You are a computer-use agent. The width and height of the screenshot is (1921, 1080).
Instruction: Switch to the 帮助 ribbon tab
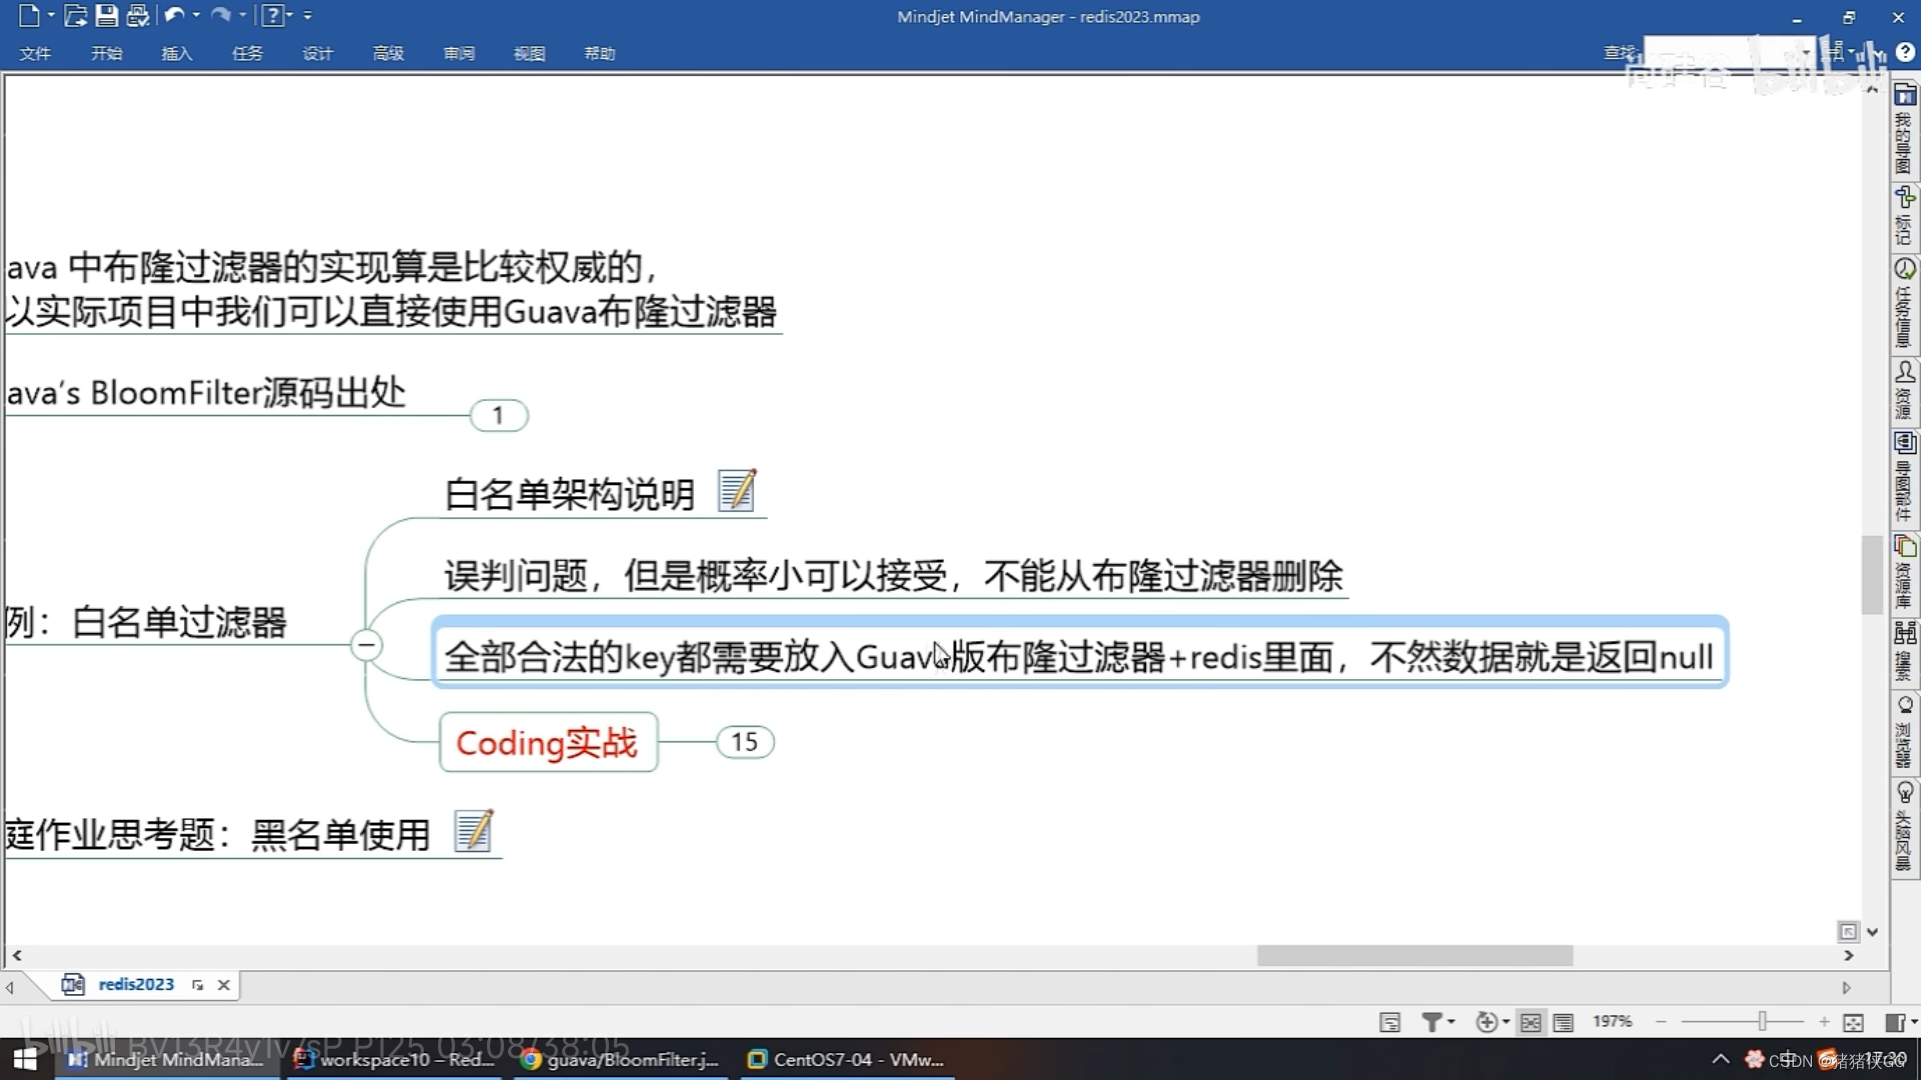click(x=600, y=53)
